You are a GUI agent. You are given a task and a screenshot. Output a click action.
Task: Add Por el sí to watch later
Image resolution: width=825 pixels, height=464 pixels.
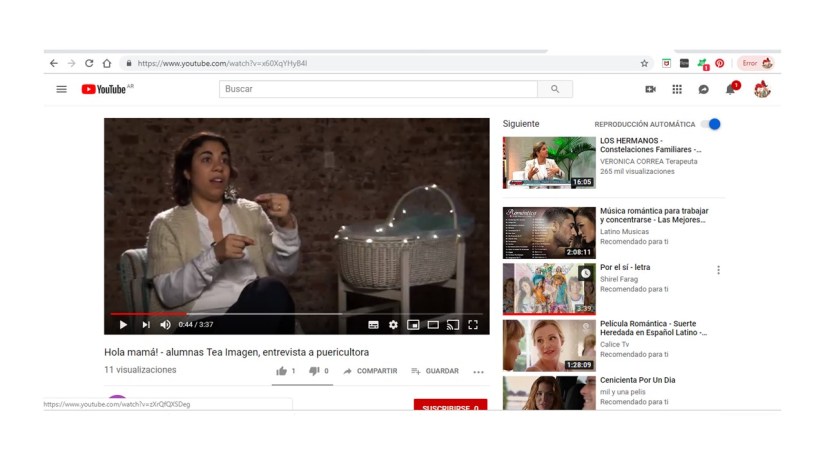click(x=585, y=273)
